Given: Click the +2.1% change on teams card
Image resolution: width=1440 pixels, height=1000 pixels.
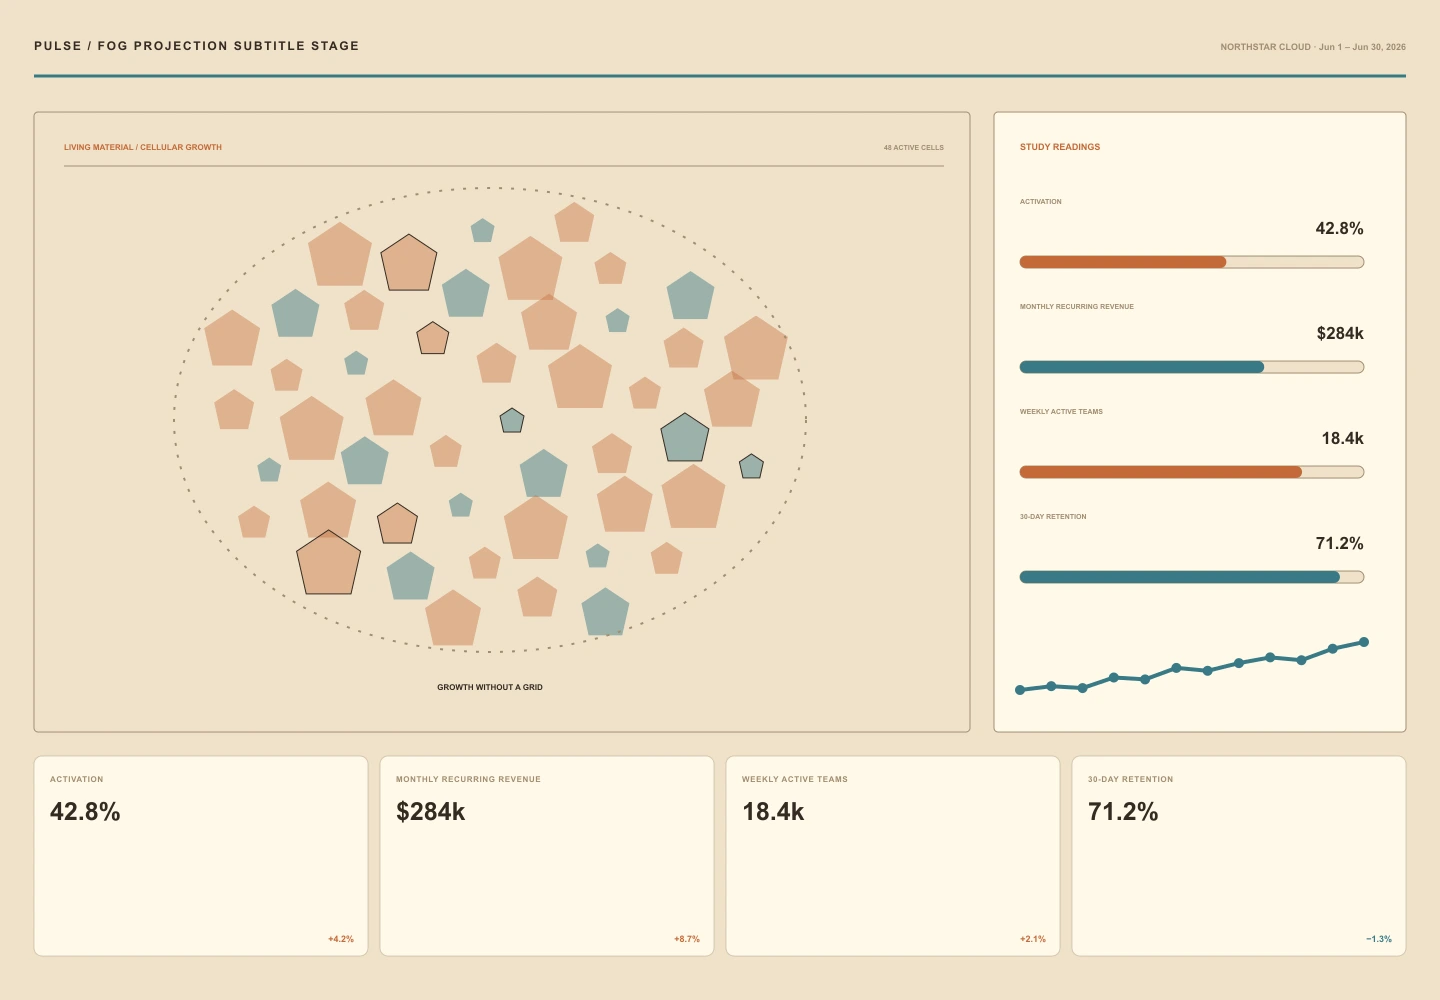Looking at the screenshot, I should (x=1033, y=939).
